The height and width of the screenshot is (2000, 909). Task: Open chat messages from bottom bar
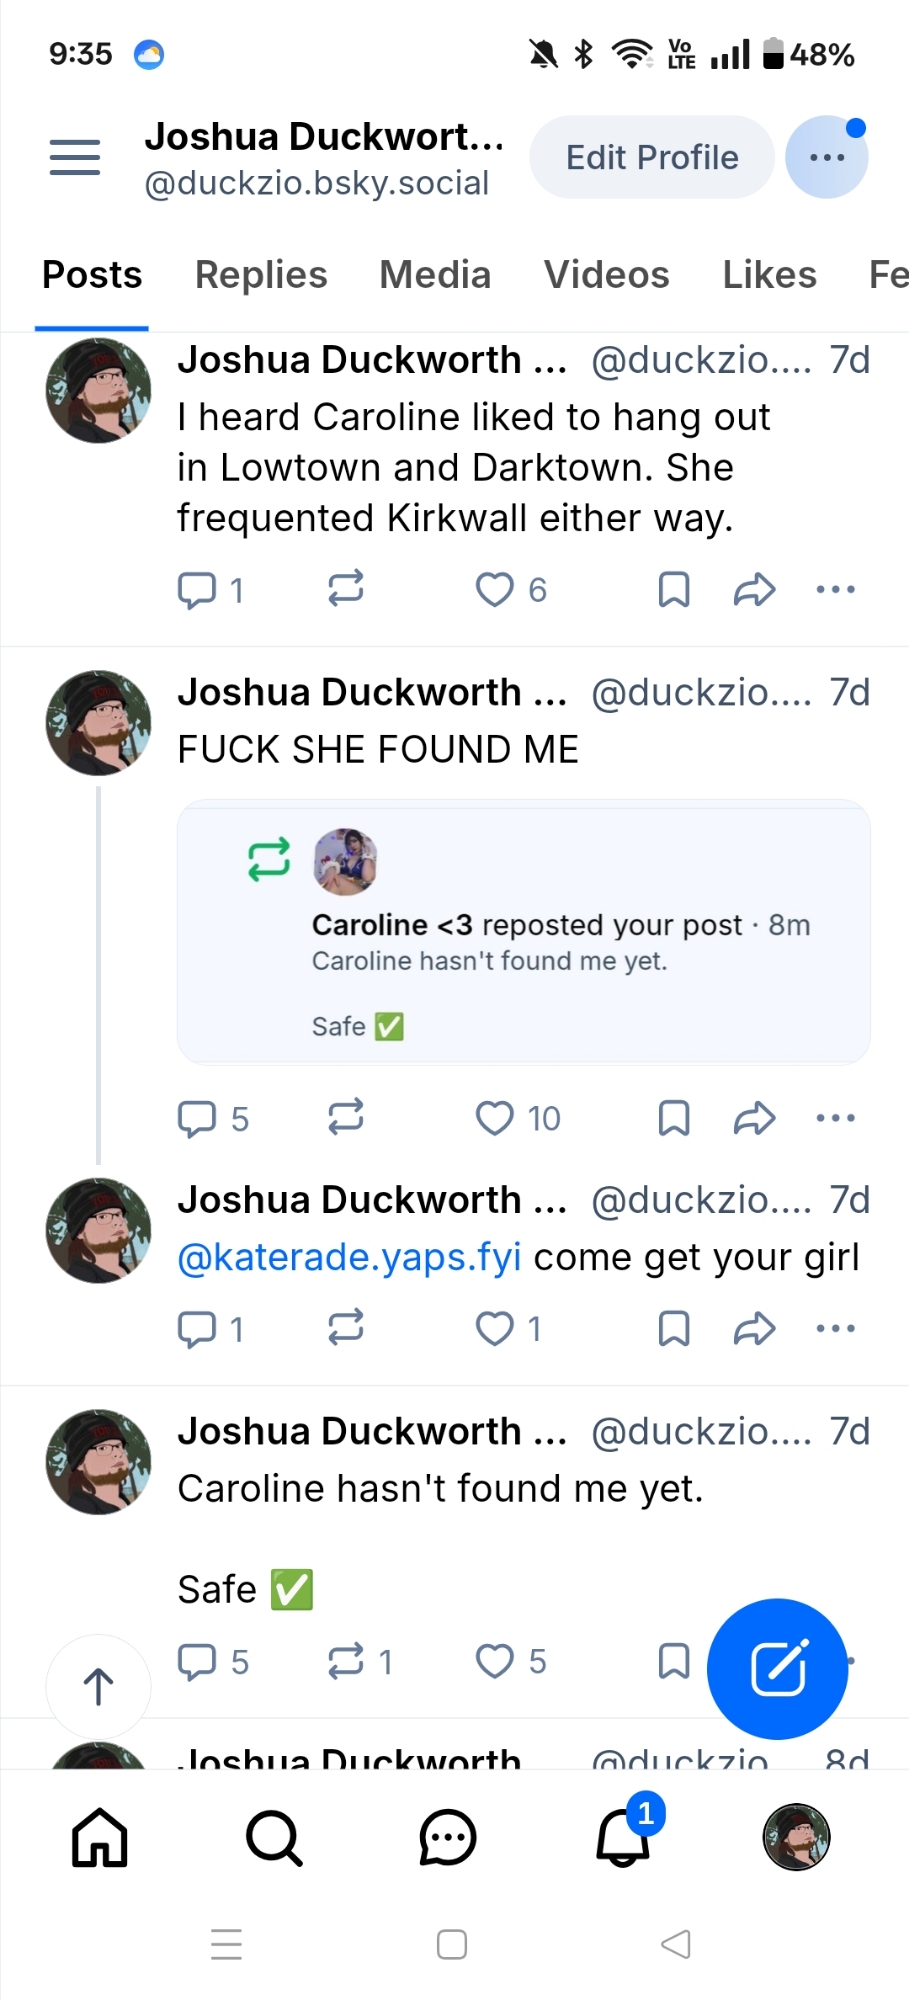pos(447,1838)
